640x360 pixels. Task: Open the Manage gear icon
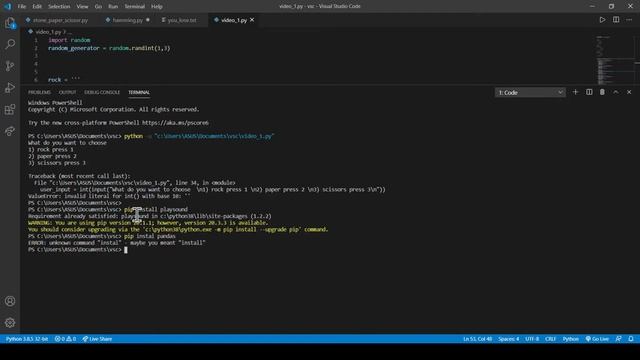click(x=10, y=323)
